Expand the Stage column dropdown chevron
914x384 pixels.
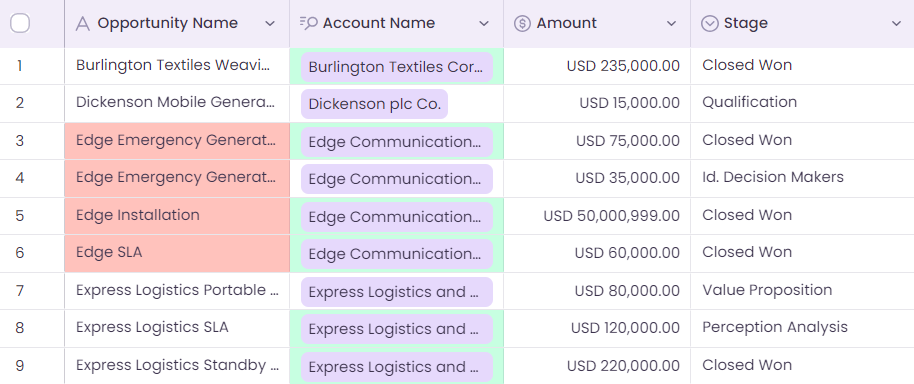click(897, 24)
